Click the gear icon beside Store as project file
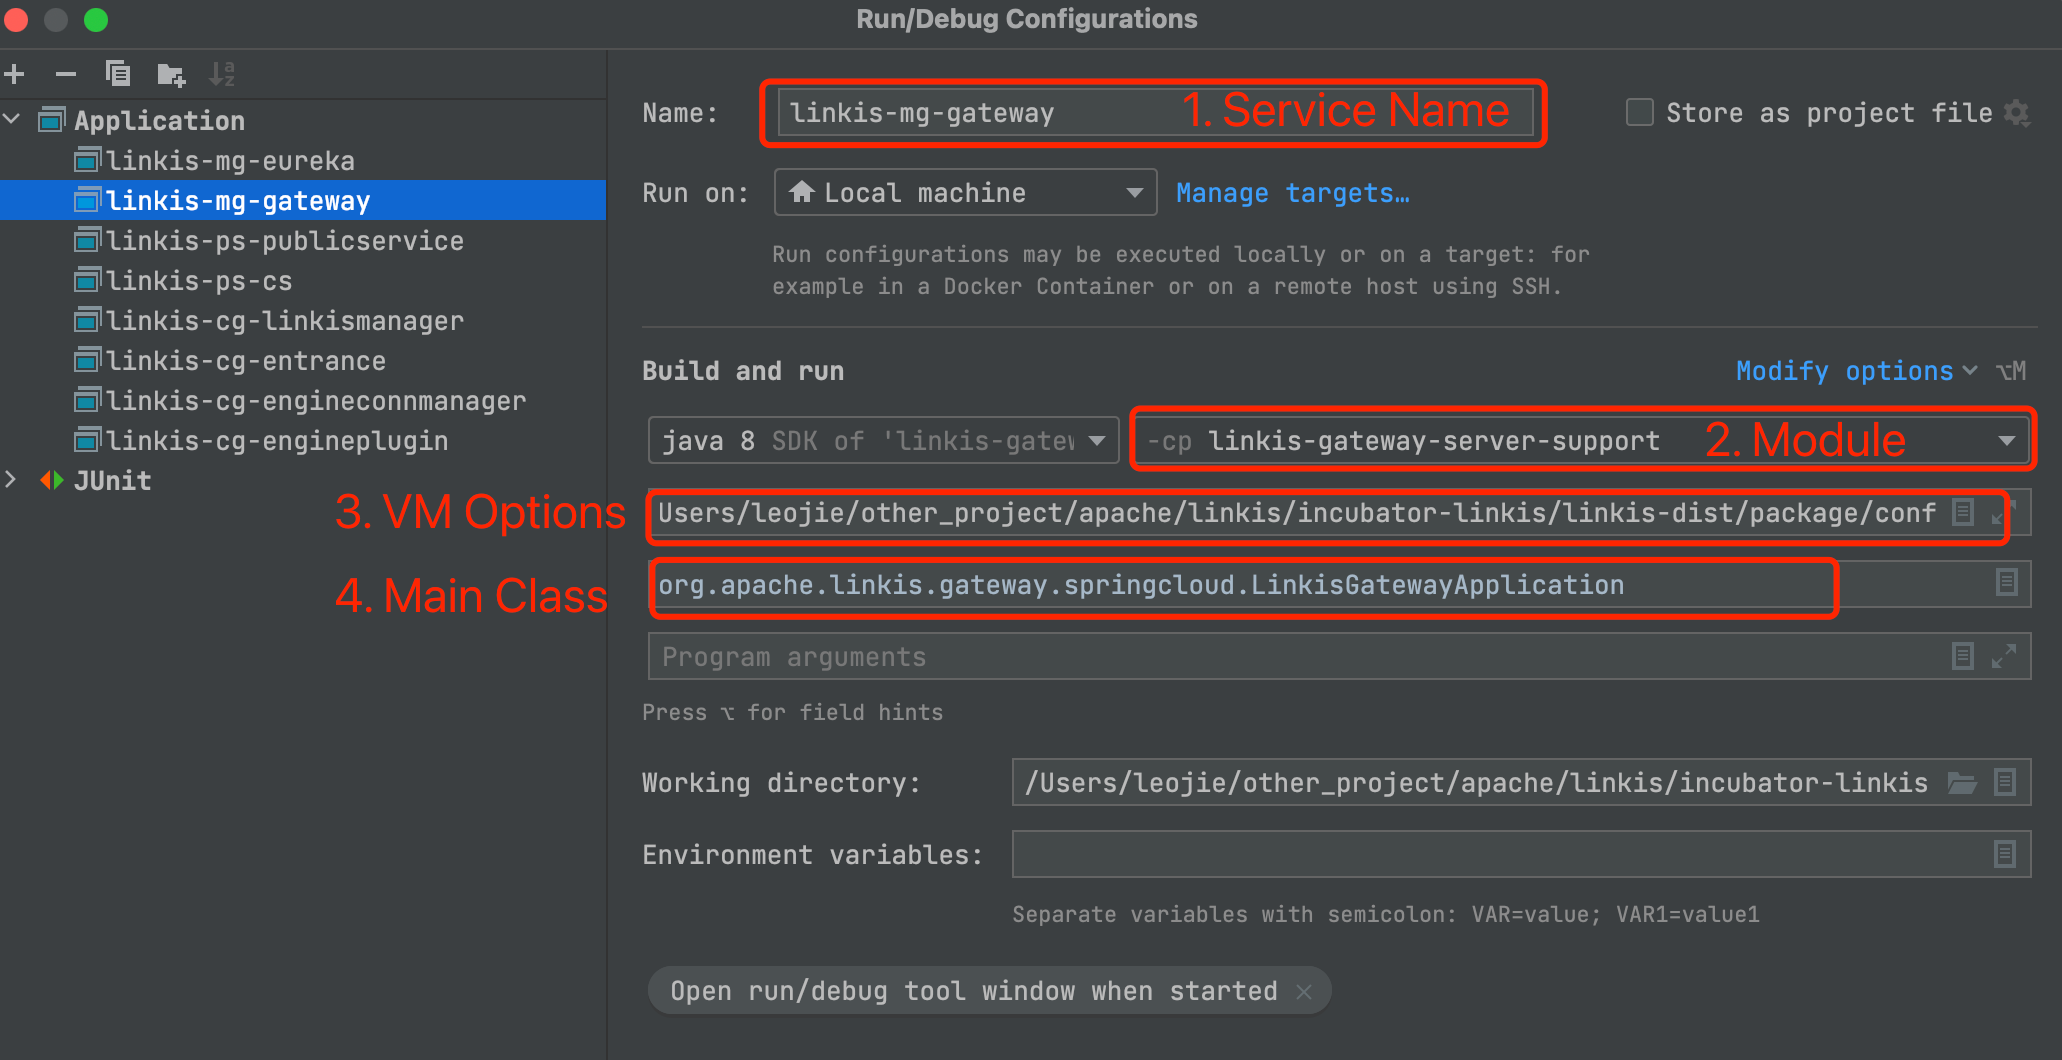This screenshot has width=2062, height=1060. pos(2017,113)
